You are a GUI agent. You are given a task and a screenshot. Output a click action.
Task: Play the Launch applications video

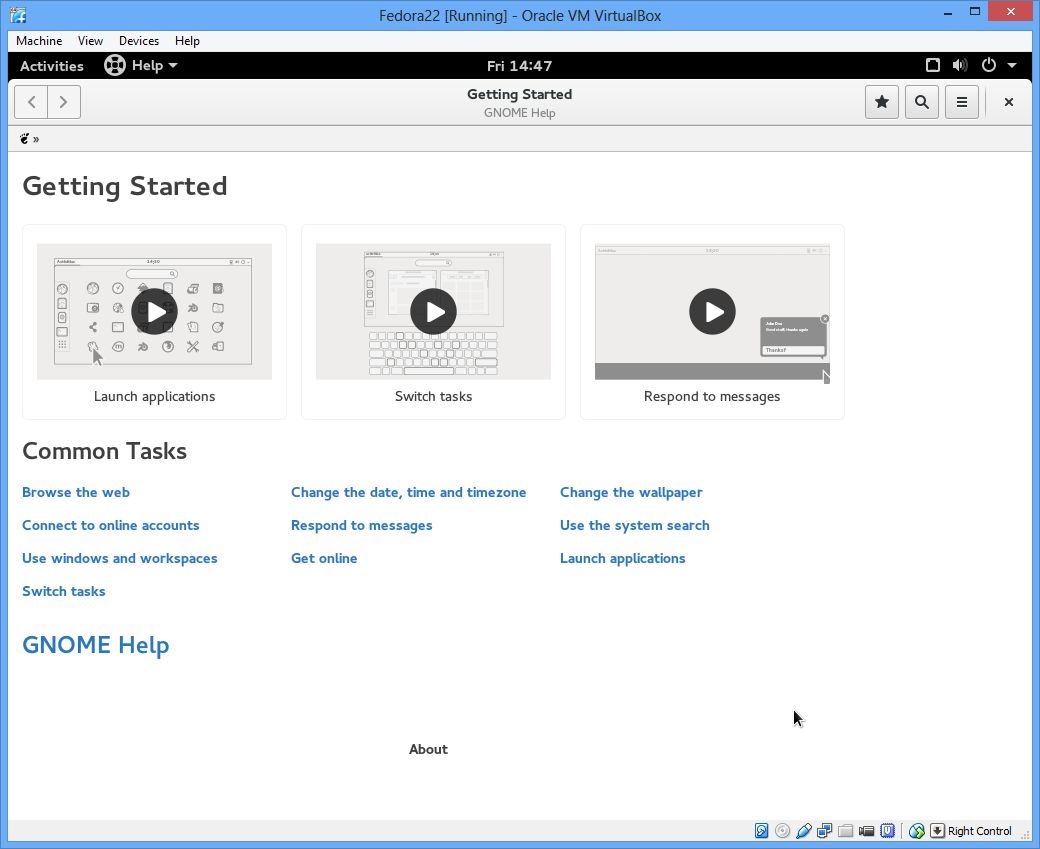[x=155, y=312]
